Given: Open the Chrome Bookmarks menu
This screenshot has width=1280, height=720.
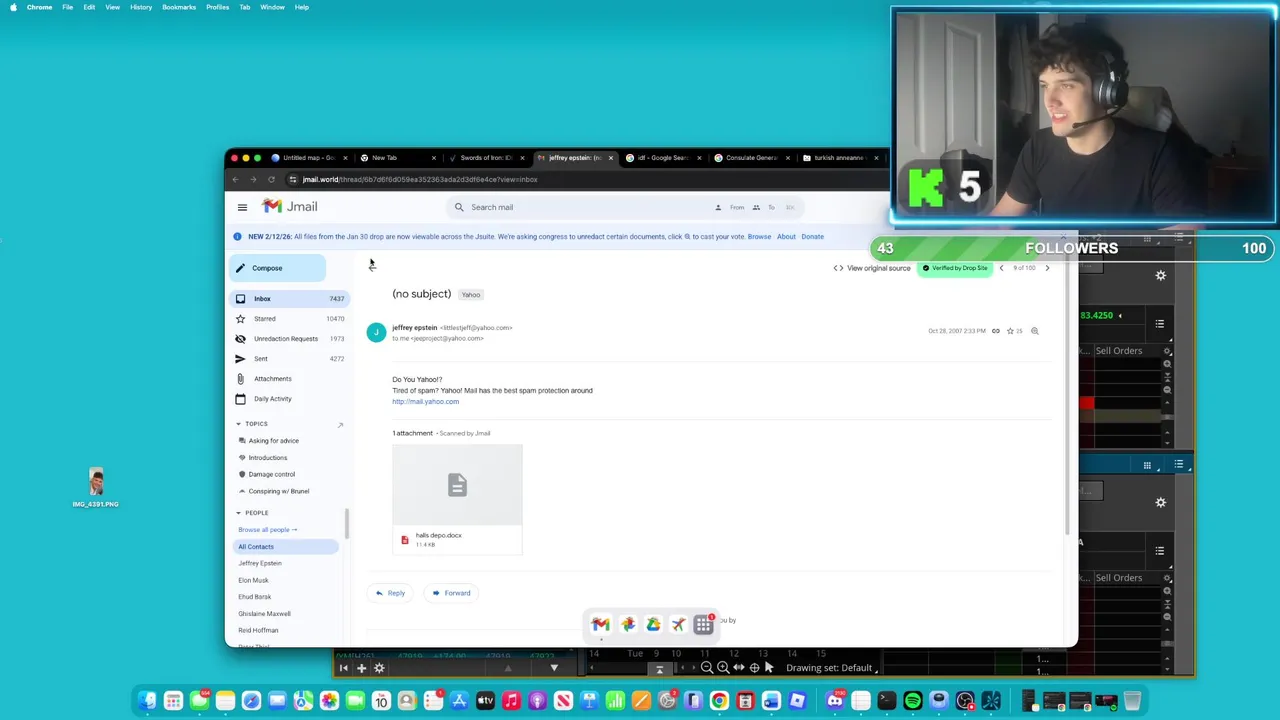Looking at the screenshot, I should coord(179,7).
